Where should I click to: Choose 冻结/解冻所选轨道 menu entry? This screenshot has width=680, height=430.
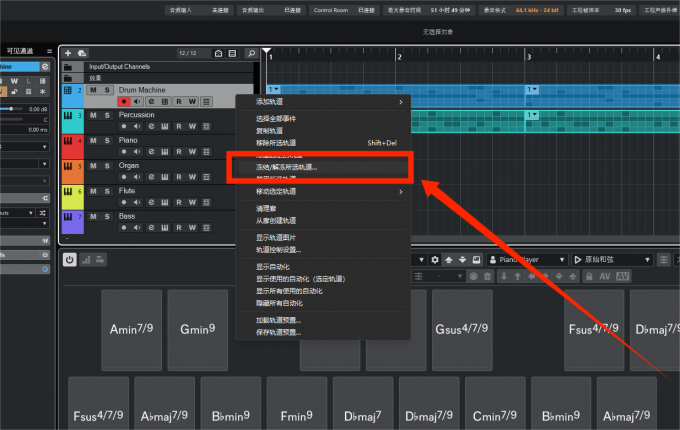323,167
